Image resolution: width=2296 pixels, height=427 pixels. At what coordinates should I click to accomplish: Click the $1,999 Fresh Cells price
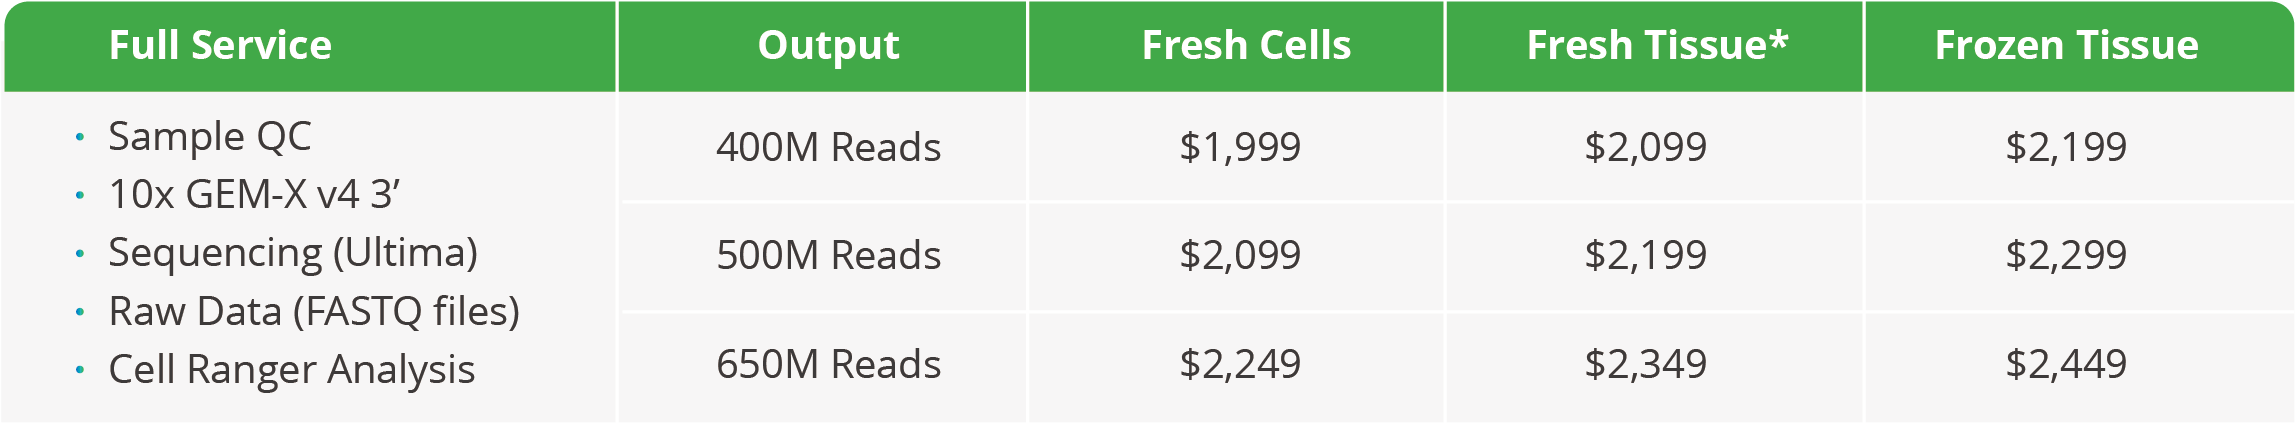click(1240, 148)
